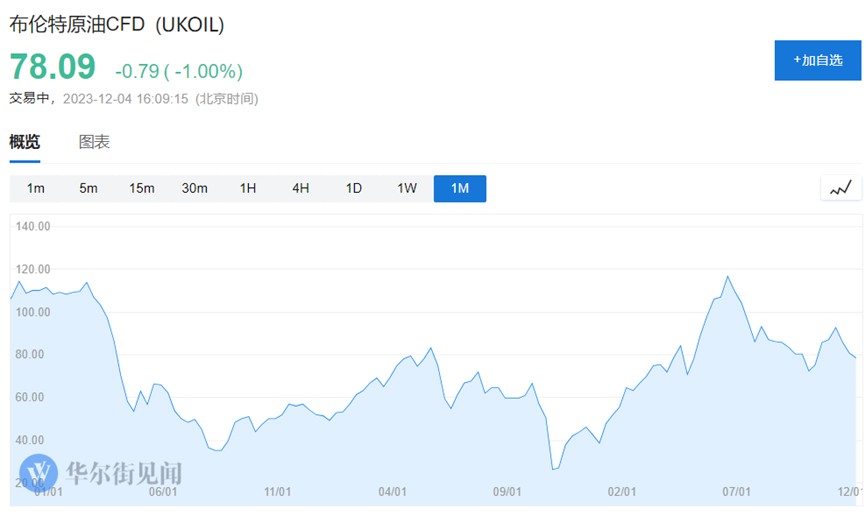Click the chart peak near 07/01
The height and width of the screenshot is (516, 865).
tap(727, 277)
